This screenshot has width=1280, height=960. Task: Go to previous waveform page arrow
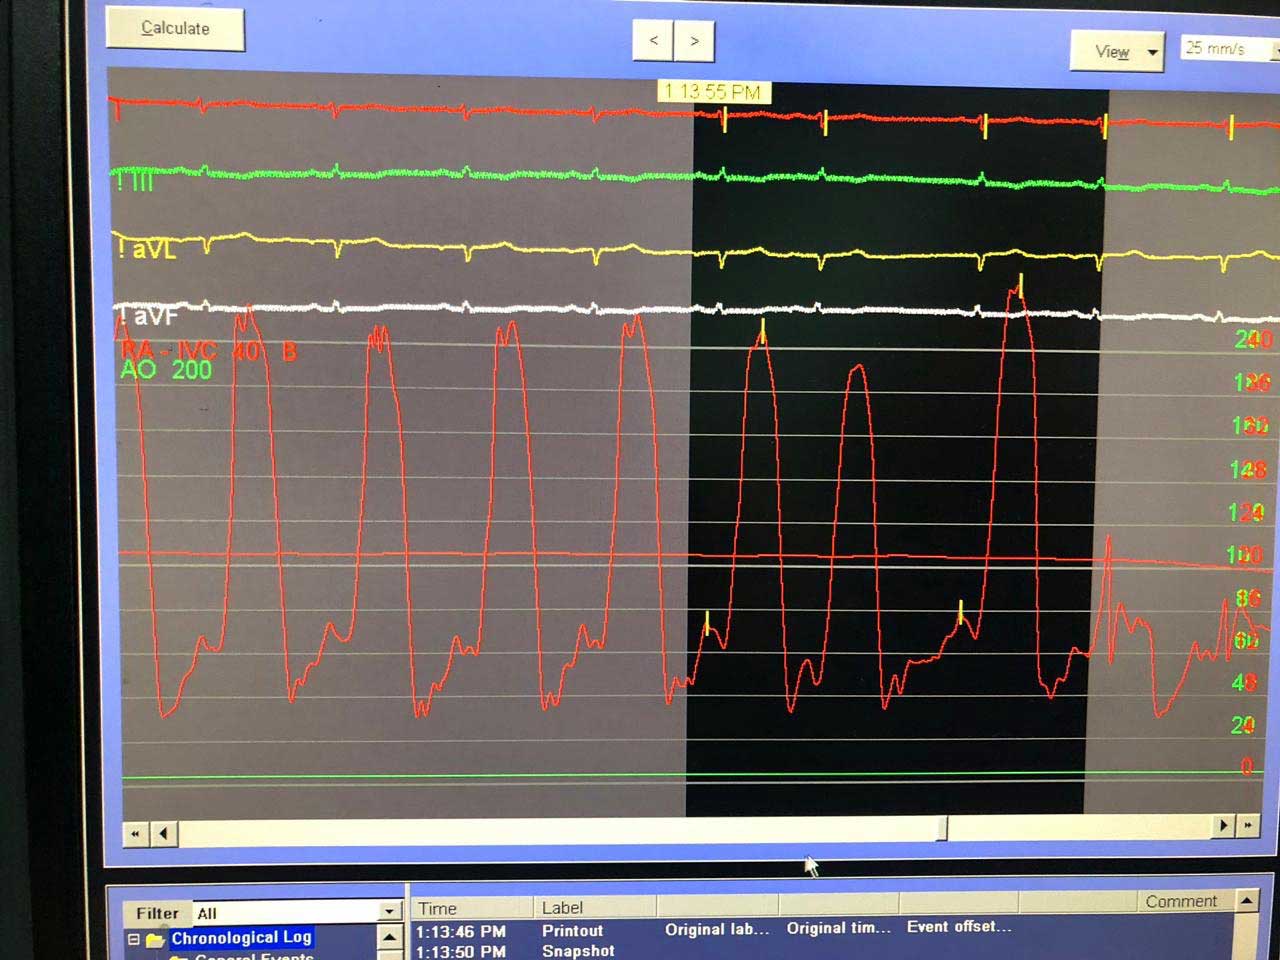tap(653, 41)
